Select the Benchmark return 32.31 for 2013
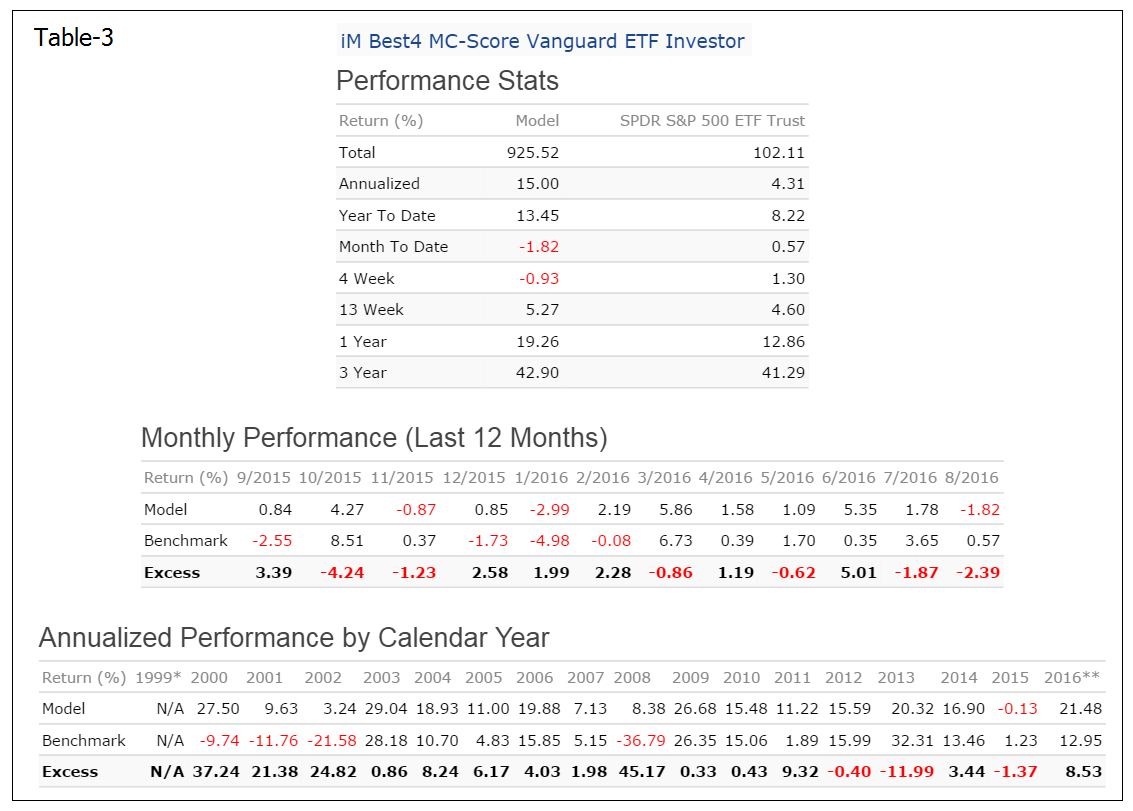 click(x=913, y=741)
